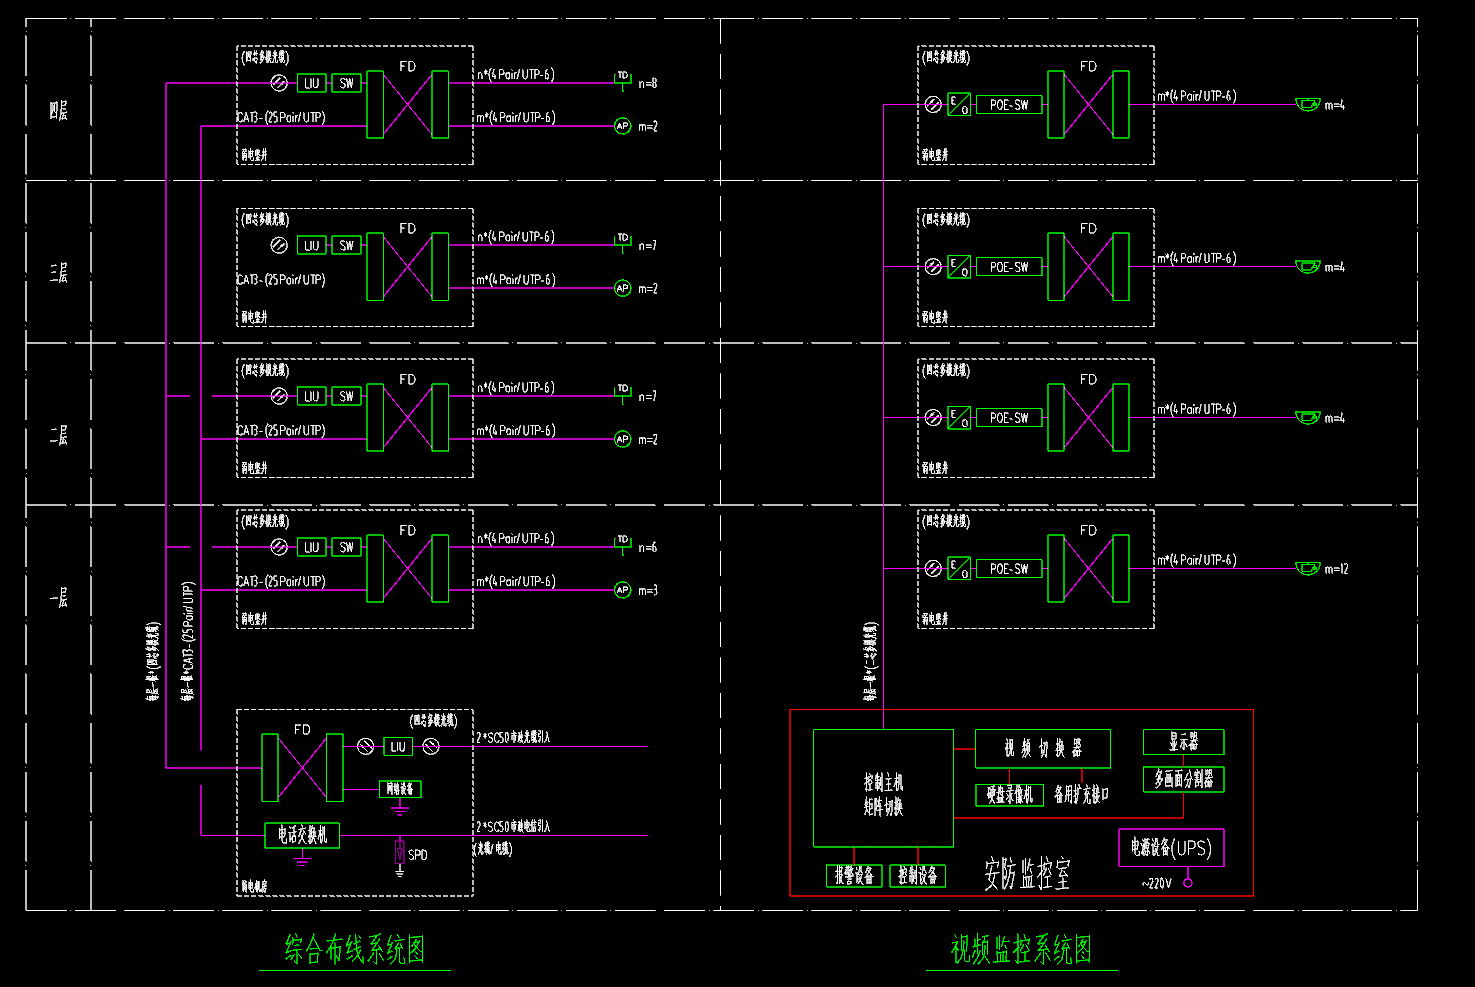Click the 一层 floor label
This screenshot has width=1475, height=987.
(x=58, y=597)
